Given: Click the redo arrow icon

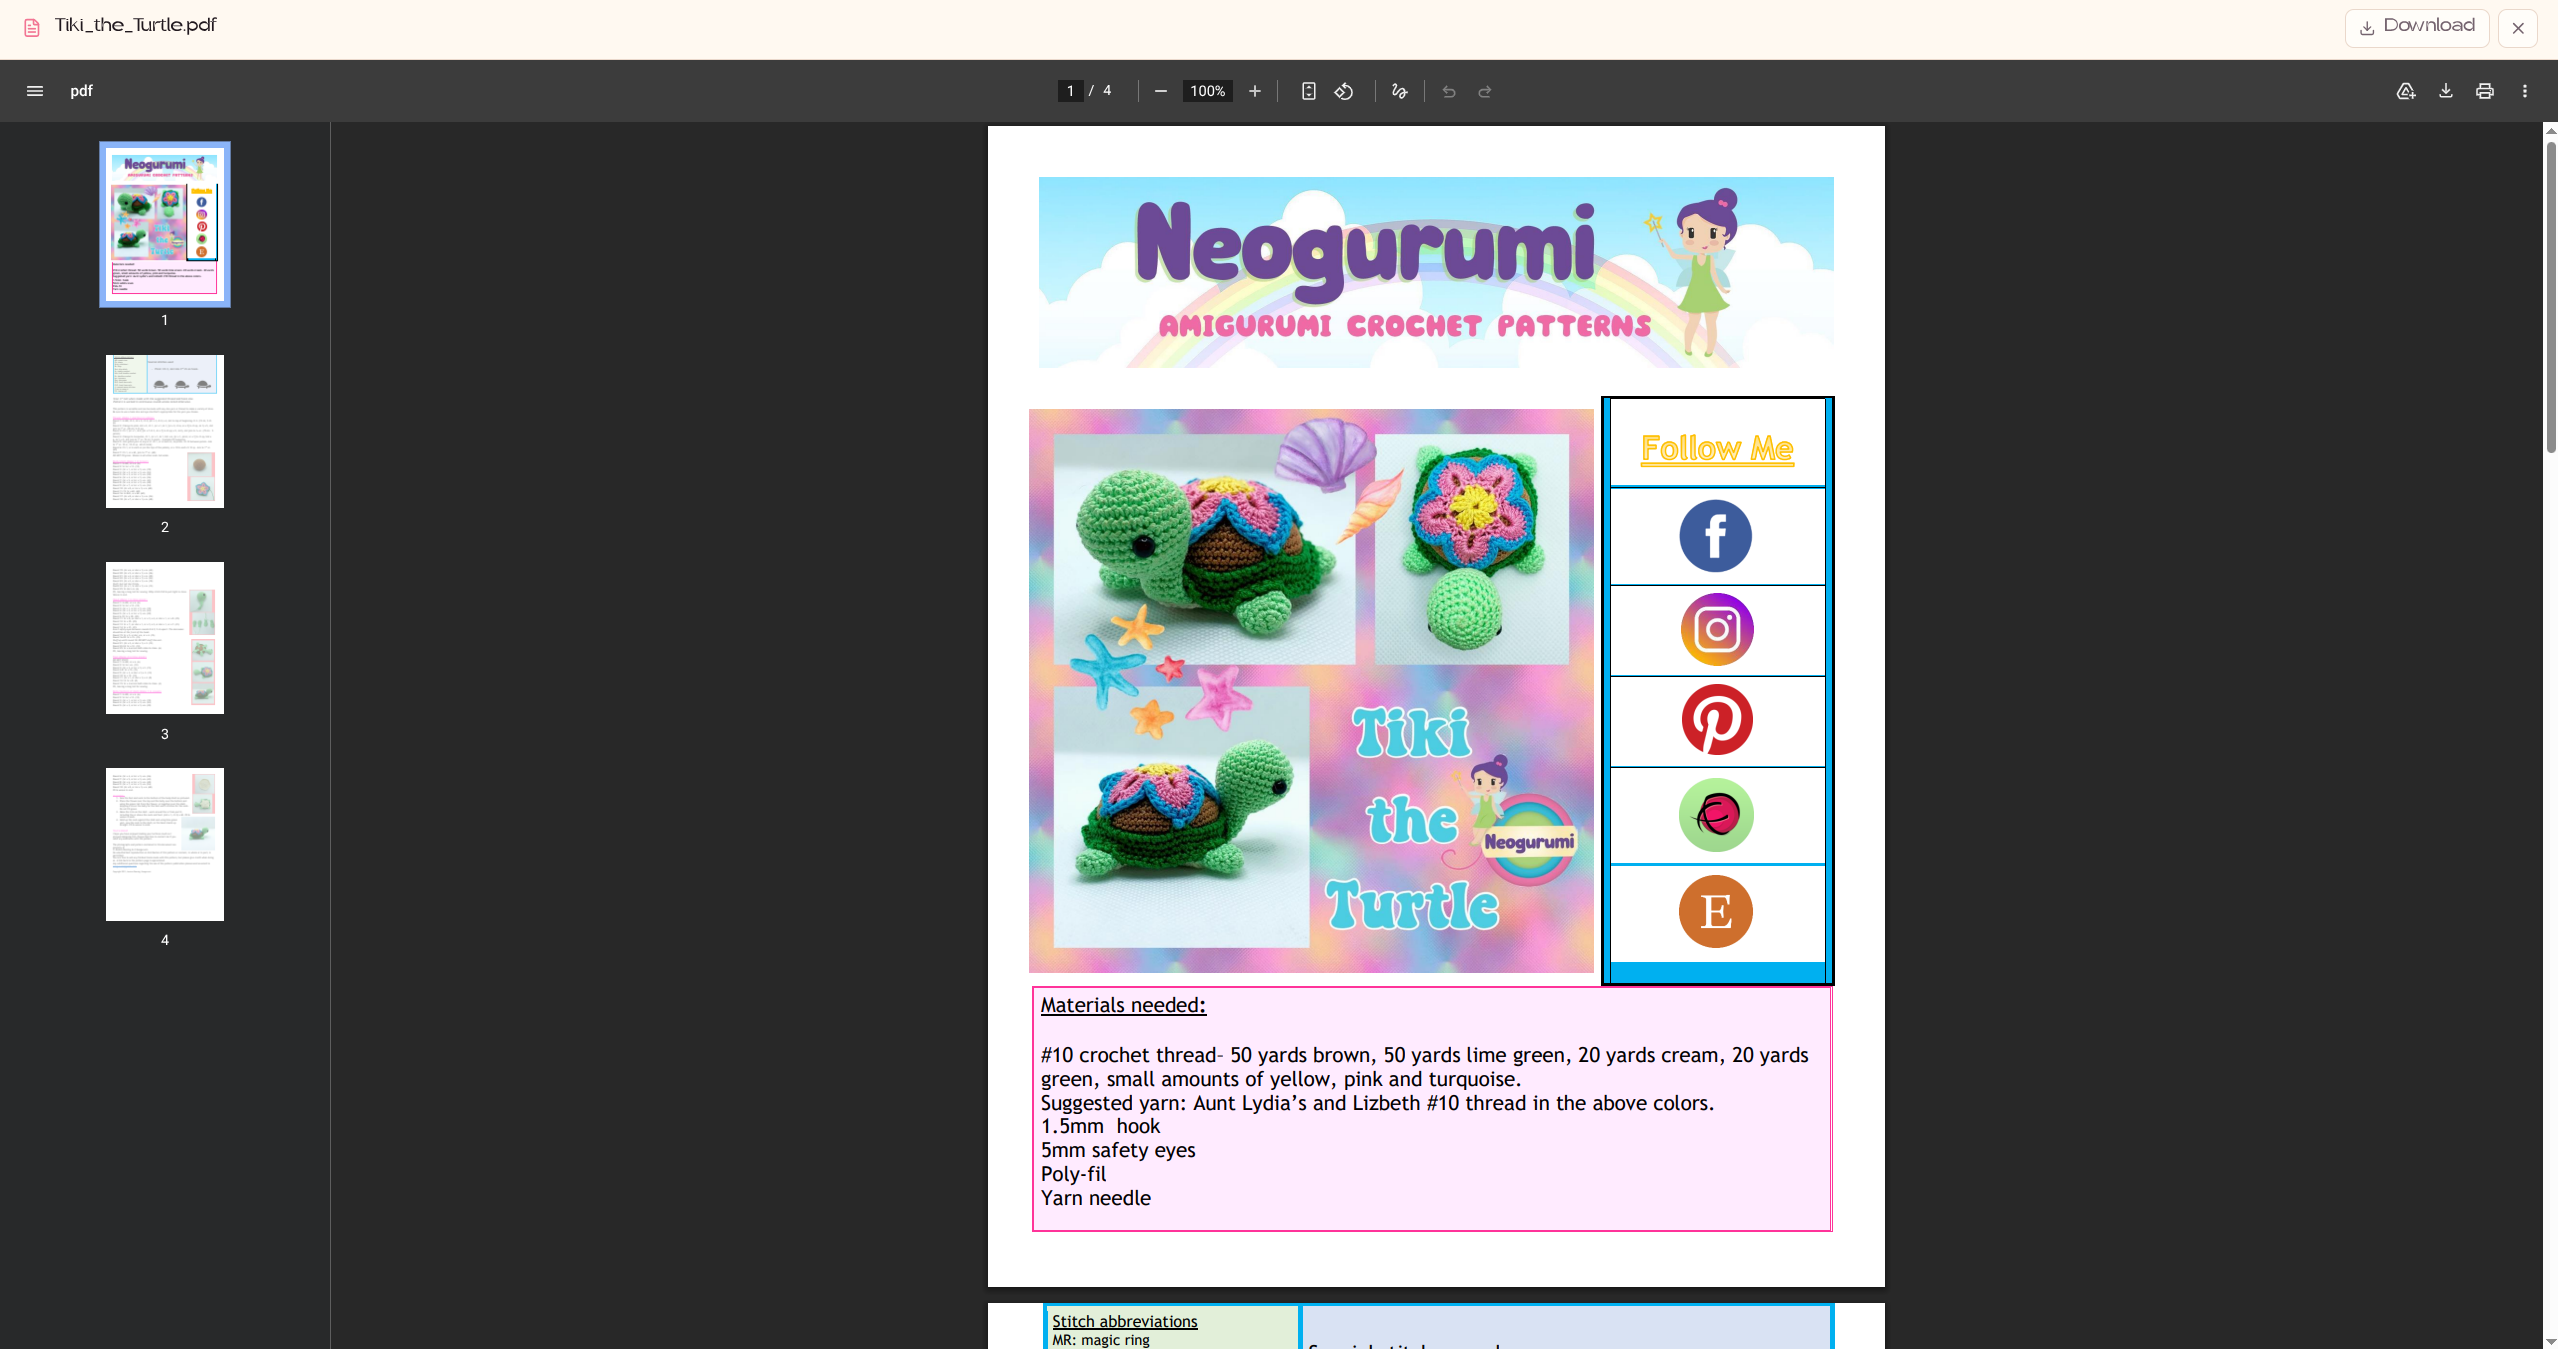Looking at the screenshot, I should coord(1485,91).
